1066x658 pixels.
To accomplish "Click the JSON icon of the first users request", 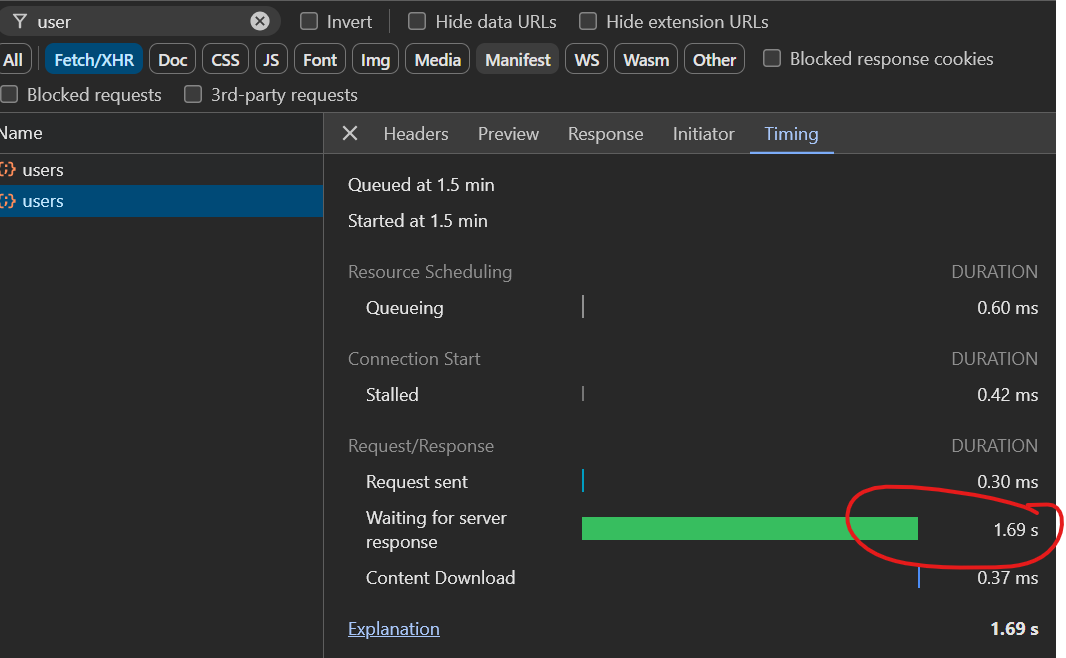I will click(x=8, y=170).
